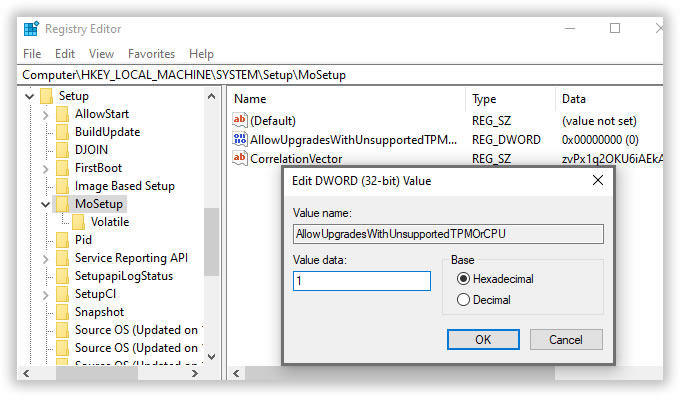Click the DJOIN folder icon
Image resolution: width=680 pixels, height=397 pixels.
(x=62, y=150)
